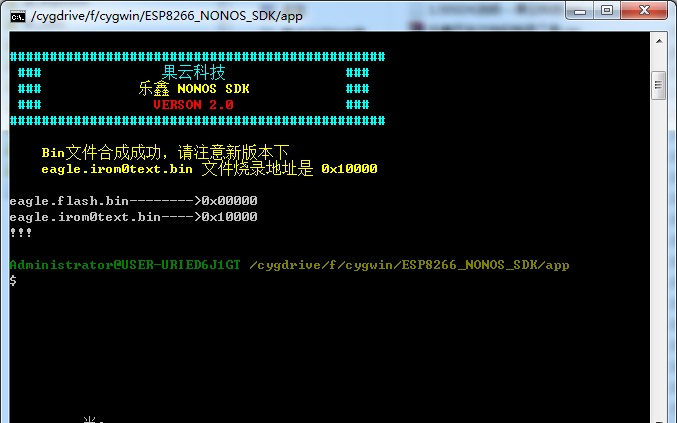The image size is (677, 423).
Task: Maximize the Cygwin terminal window
Action: click(607, 10)
